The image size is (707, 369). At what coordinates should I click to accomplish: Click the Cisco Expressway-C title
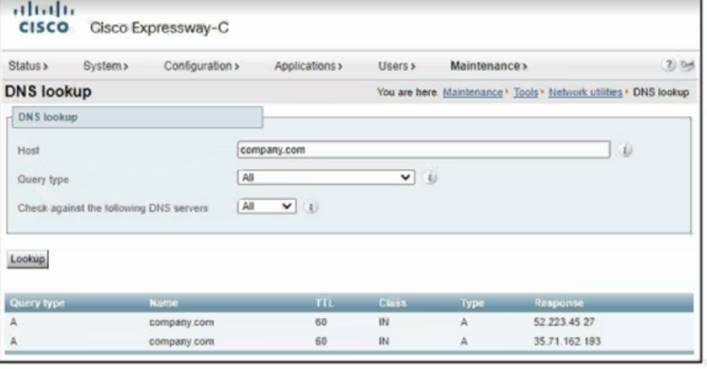pos(160,28)
